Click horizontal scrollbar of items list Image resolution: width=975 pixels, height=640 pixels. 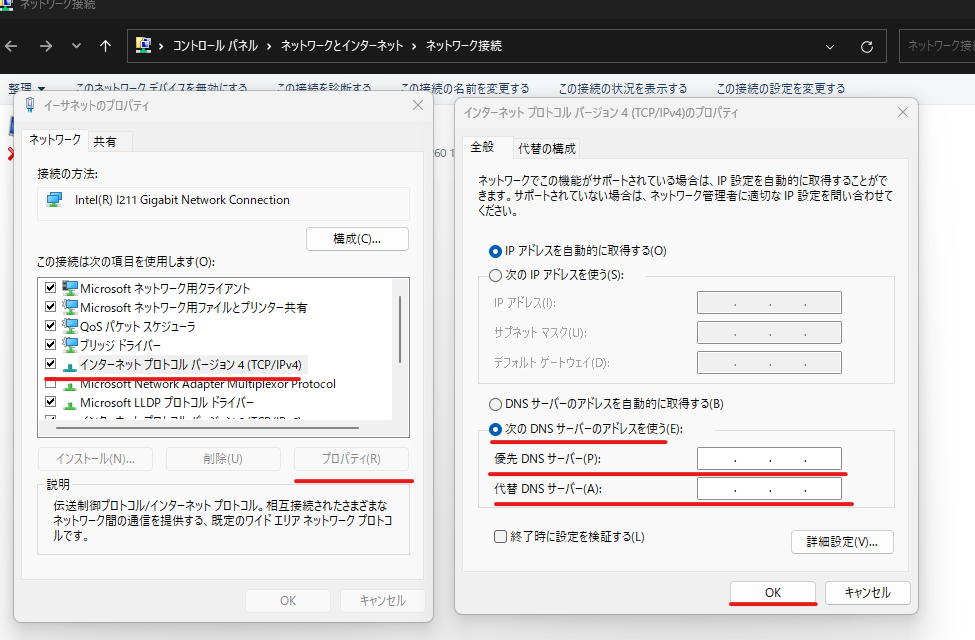(x=207, y=428)
